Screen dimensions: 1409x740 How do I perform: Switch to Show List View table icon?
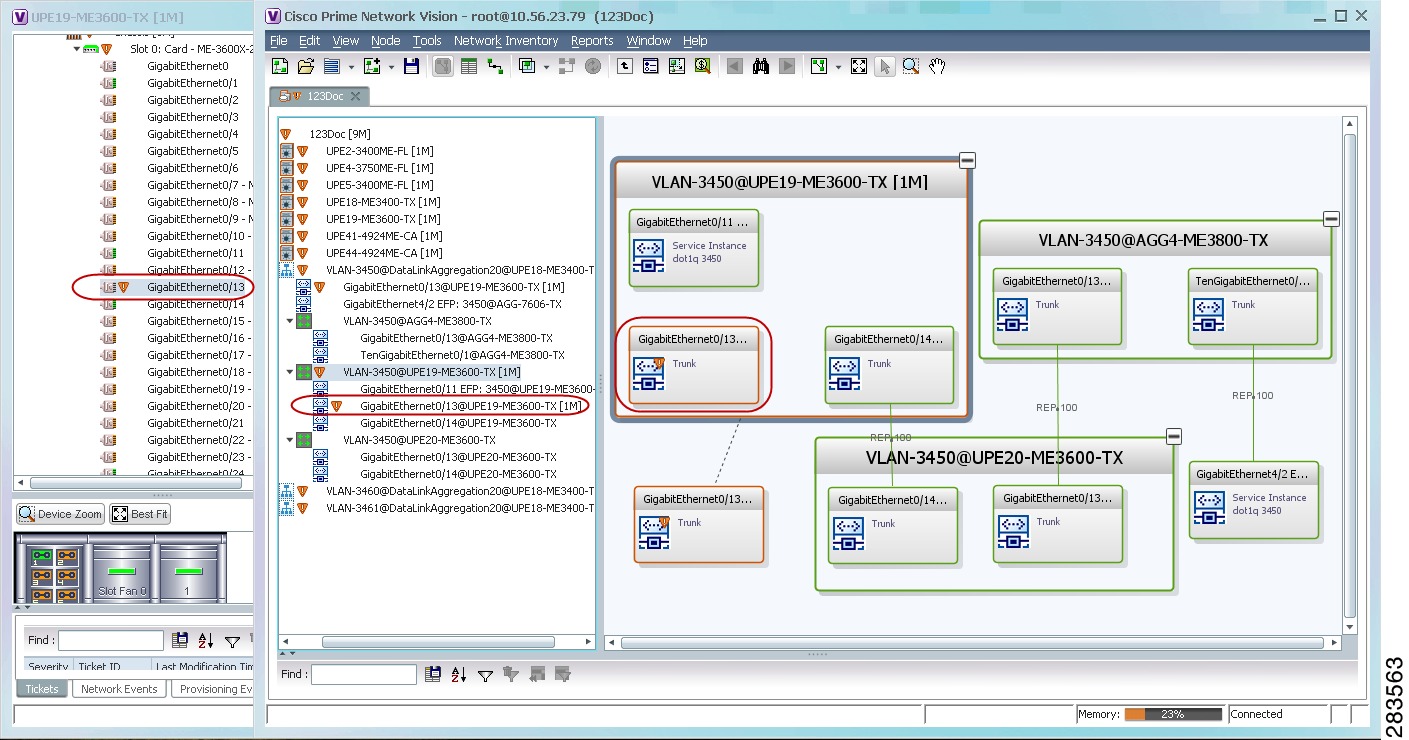469,66
